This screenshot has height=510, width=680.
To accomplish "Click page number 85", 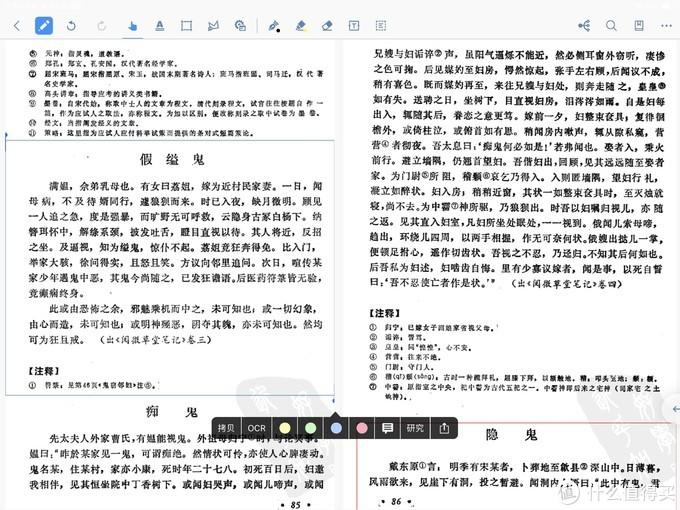I will [295, 504].
